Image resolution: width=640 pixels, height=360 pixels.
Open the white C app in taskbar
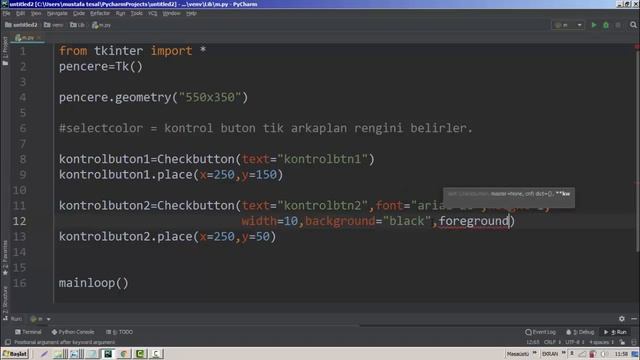click(x=156, y=353)
